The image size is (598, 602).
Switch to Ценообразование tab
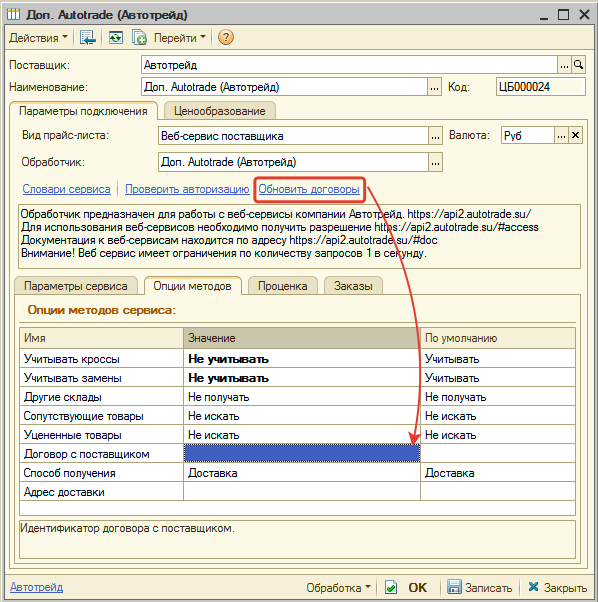[x=220, y=111]
